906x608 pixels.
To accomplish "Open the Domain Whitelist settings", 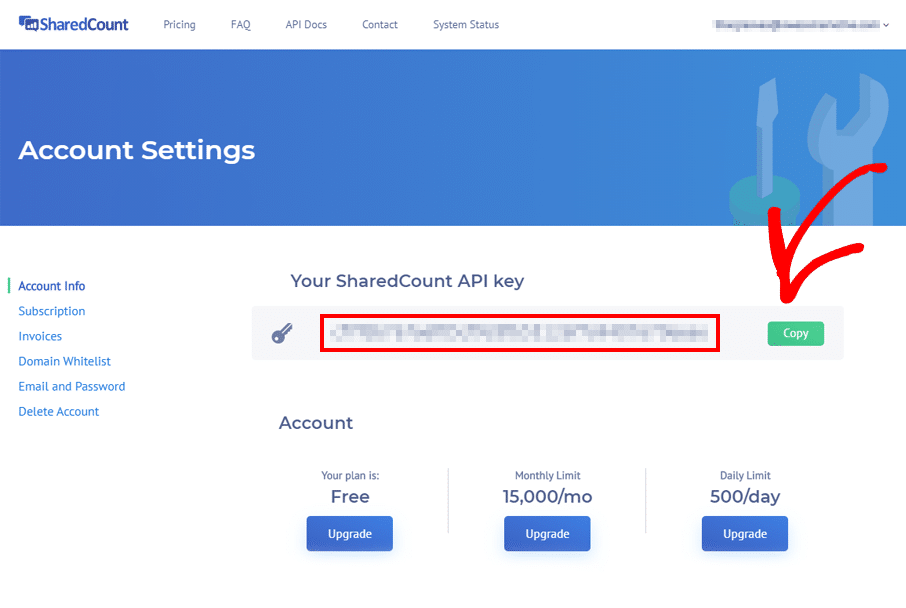I will click(64, 361).
